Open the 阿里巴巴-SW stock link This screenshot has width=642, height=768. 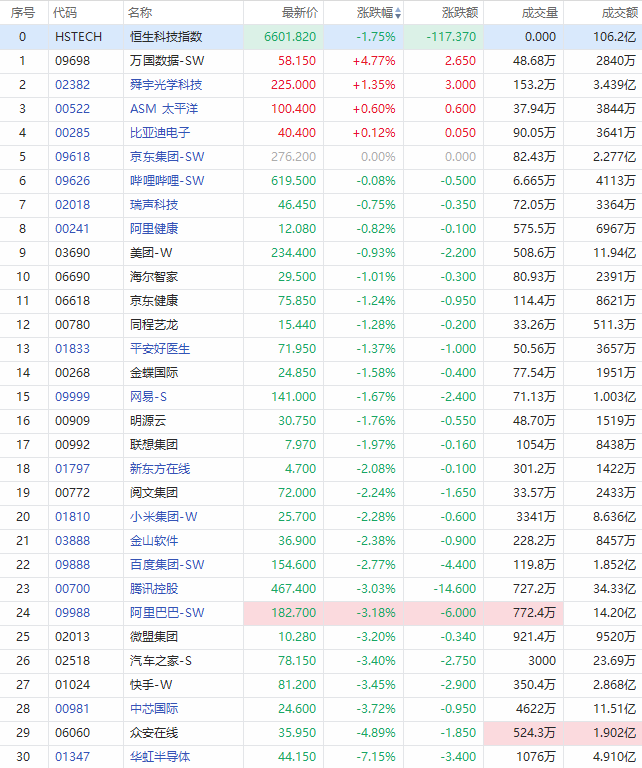pos(167,613)
